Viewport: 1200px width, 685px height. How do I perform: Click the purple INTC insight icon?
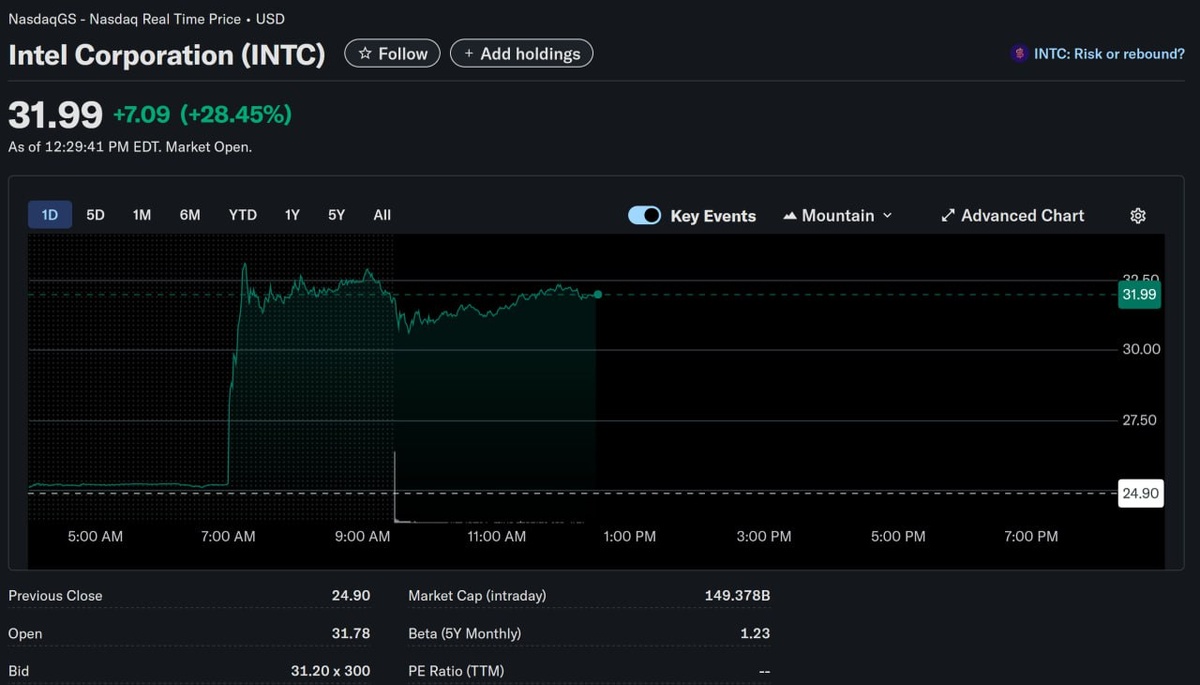coord(1019,54)
